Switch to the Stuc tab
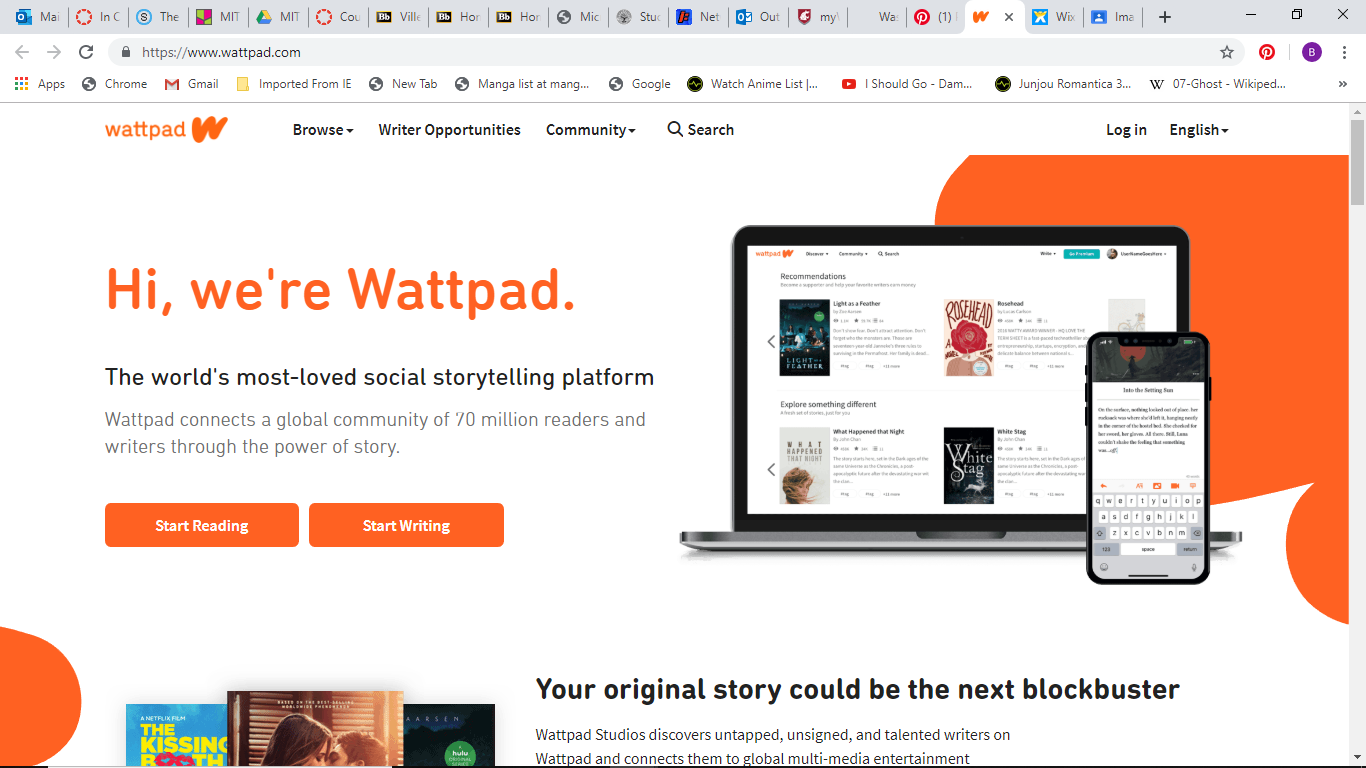 (637, 17)
